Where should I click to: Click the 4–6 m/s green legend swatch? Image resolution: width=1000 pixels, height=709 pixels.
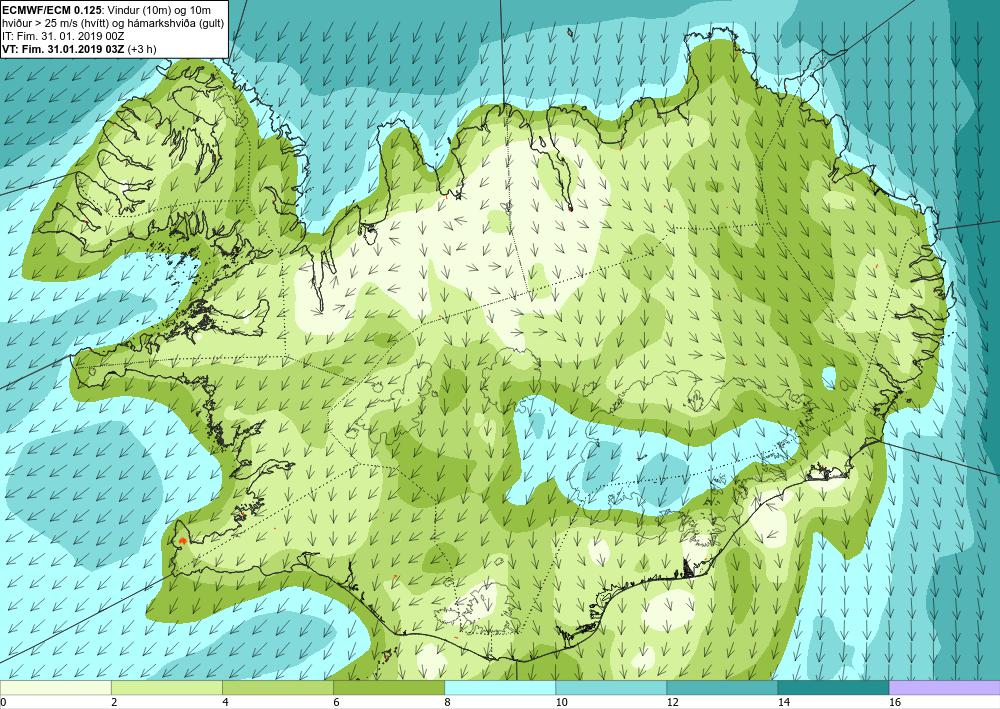tap(277, 687)
